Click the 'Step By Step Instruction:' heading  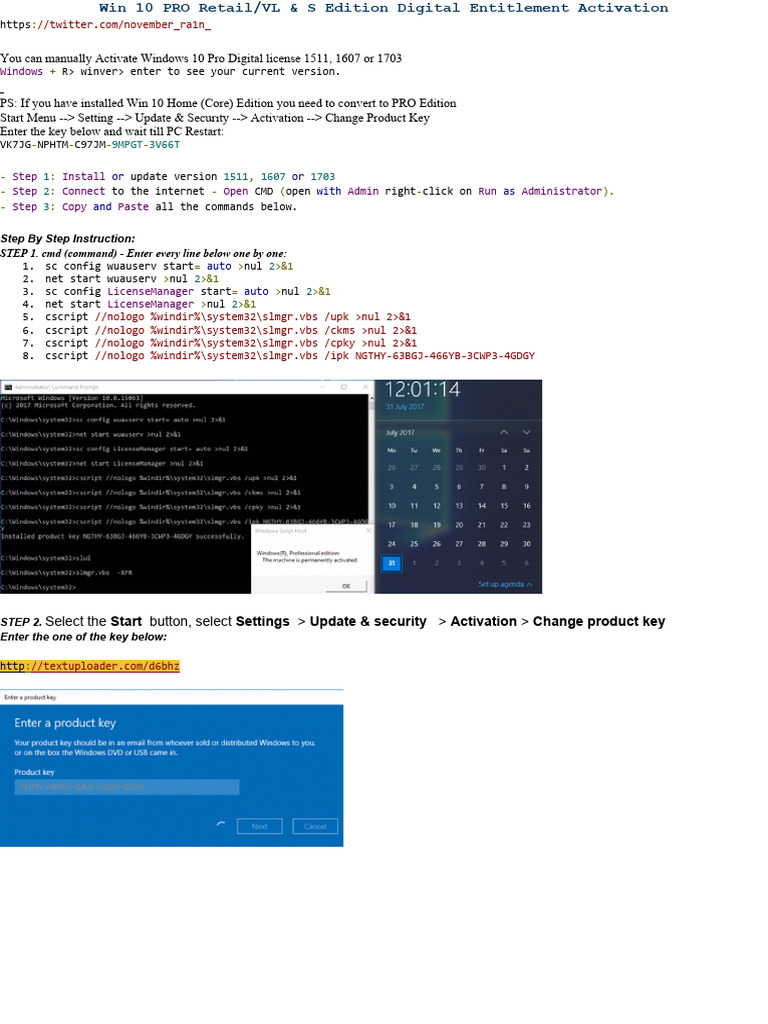68,238
